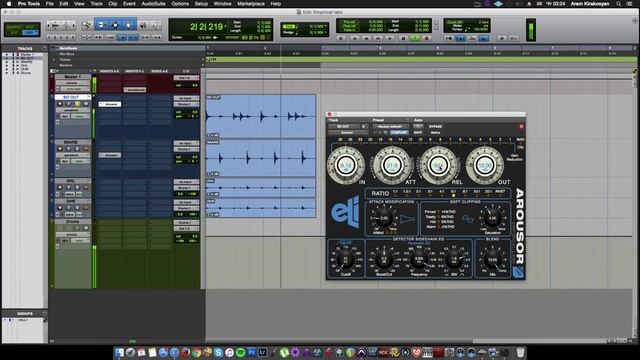The height and width of the screenshot is (360, 640).
Task: Select the Trim tool in the toolbar
Action: tap(102, 25)
